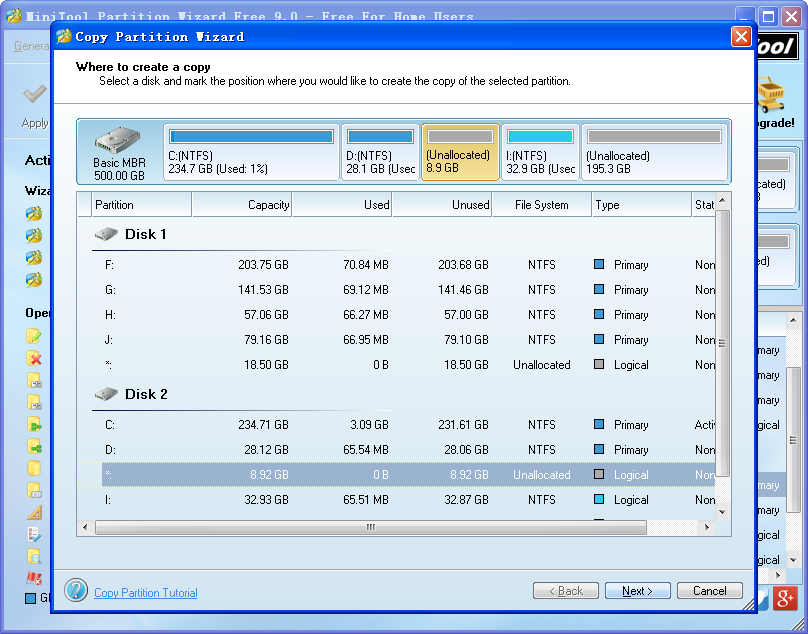808x634 pixels.
Task: Select the C: partition row in Disk 2
Action: 396,425
